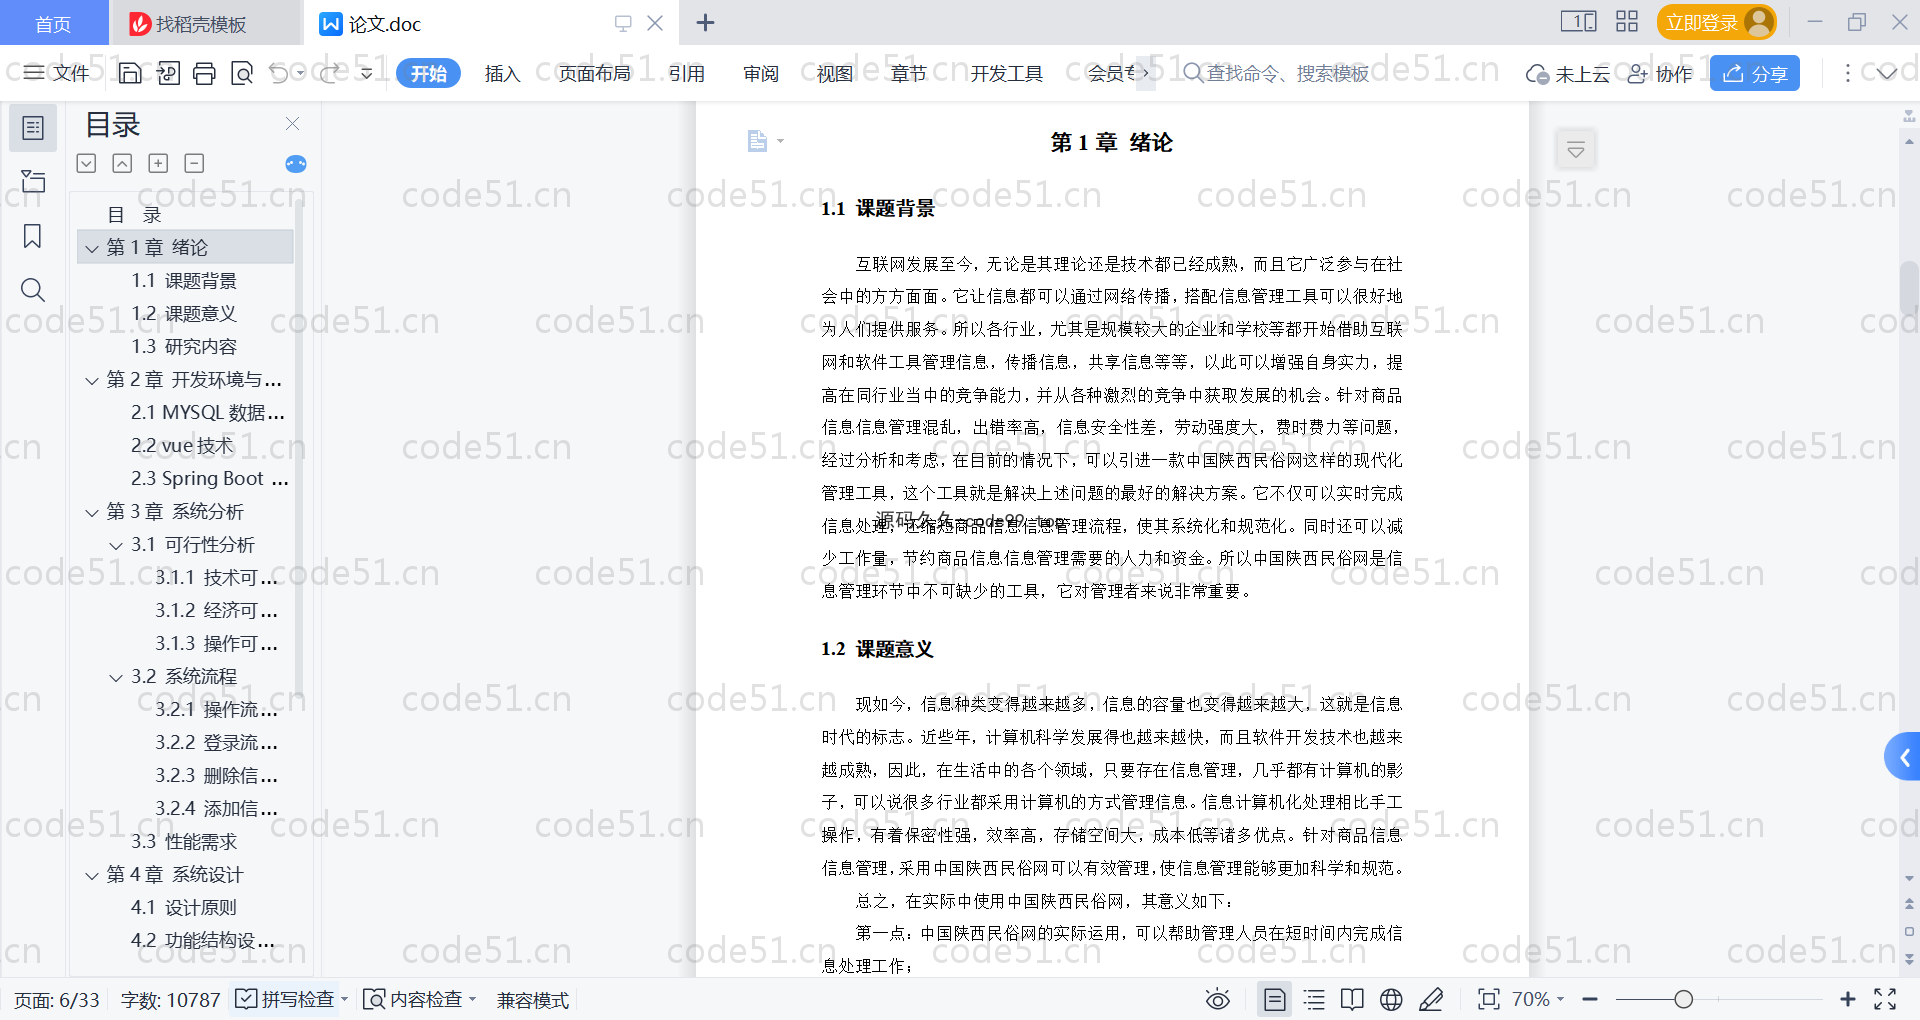Image resolution: width=1920 pixels, height=1020 pixels.
Task: Collapse 第1章 绪论 in outline tree
Action: point(92,248)
